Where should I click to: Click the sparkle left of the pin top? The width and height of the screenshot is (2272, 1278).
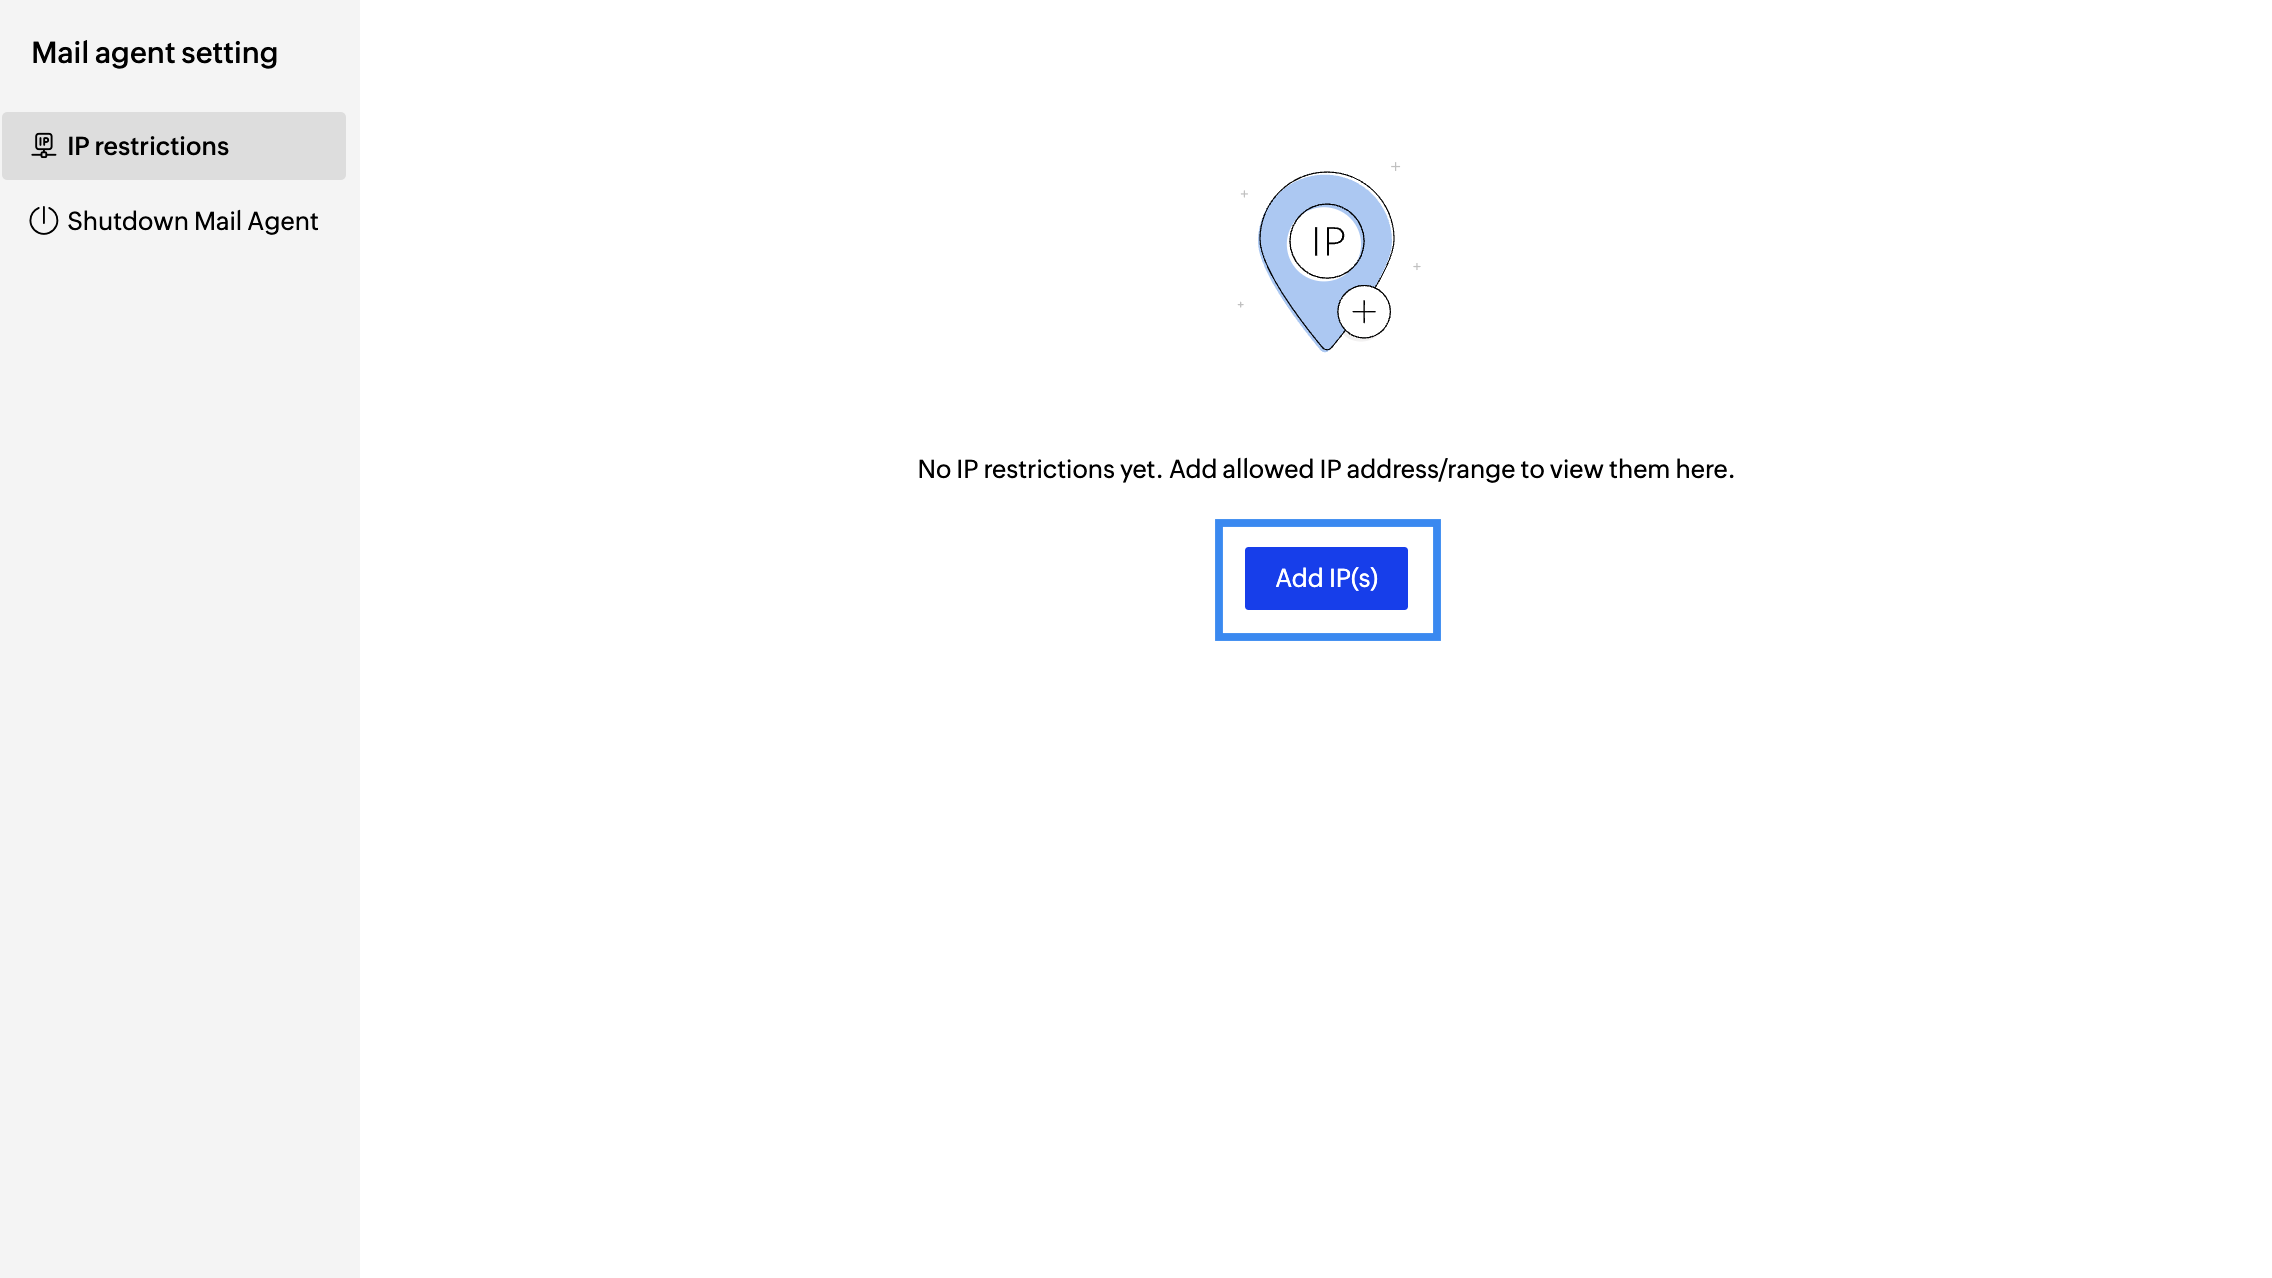1244,194
